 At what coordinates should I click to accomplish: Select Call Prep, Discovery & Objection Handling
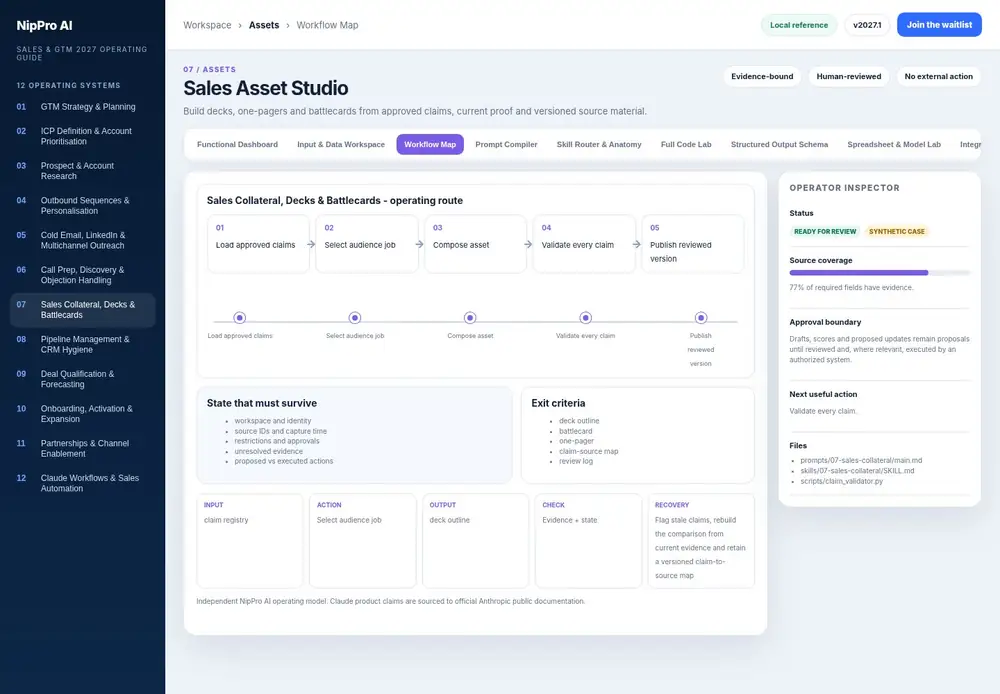83,275
